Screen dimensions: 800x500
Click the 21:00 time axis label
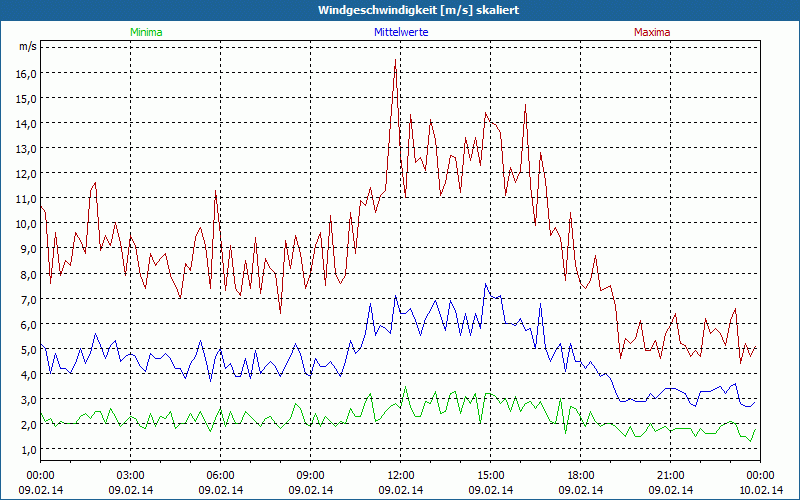pos(670,476)
